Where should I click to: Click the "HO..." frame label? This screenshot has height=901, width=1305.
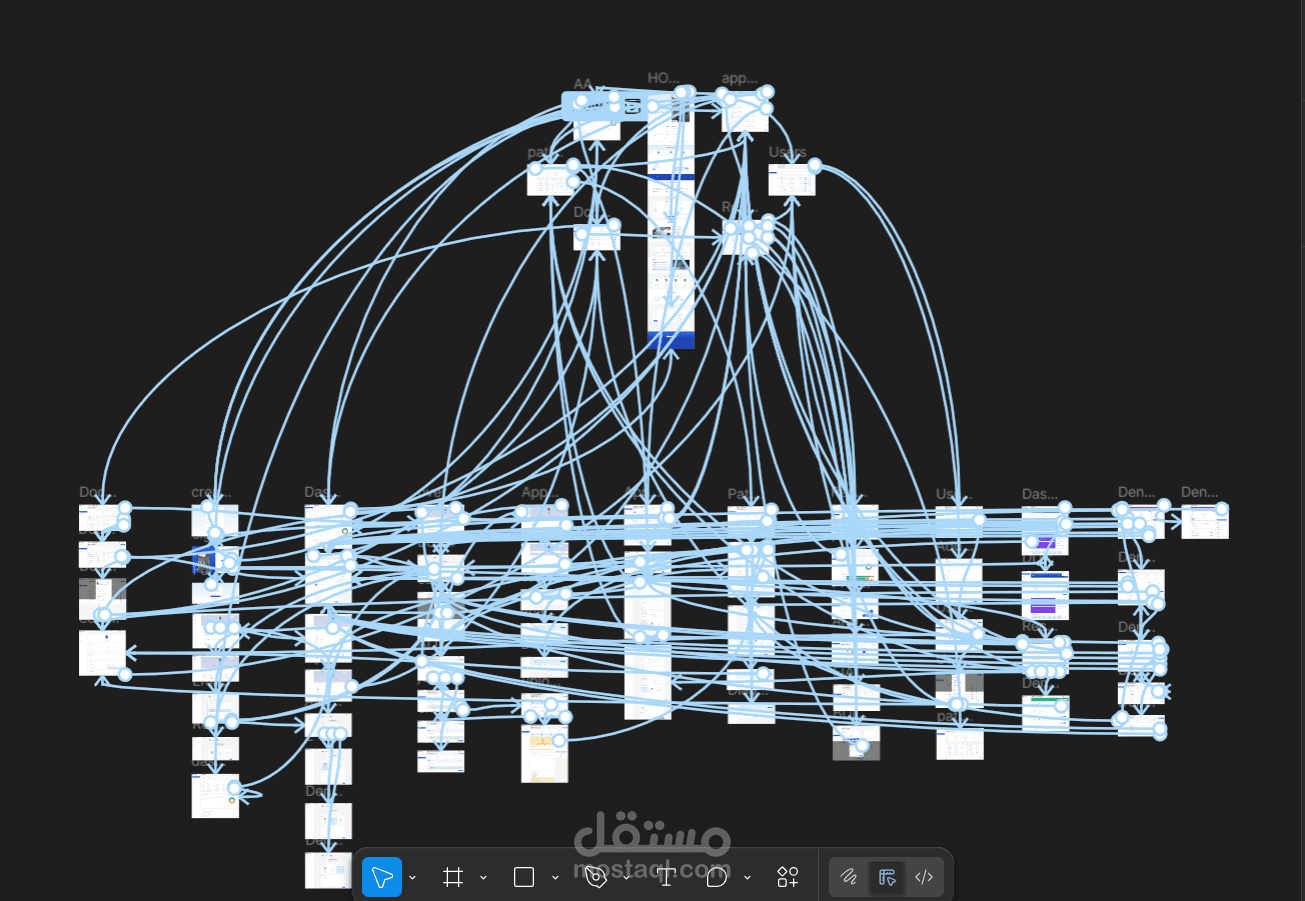(663, 78)
